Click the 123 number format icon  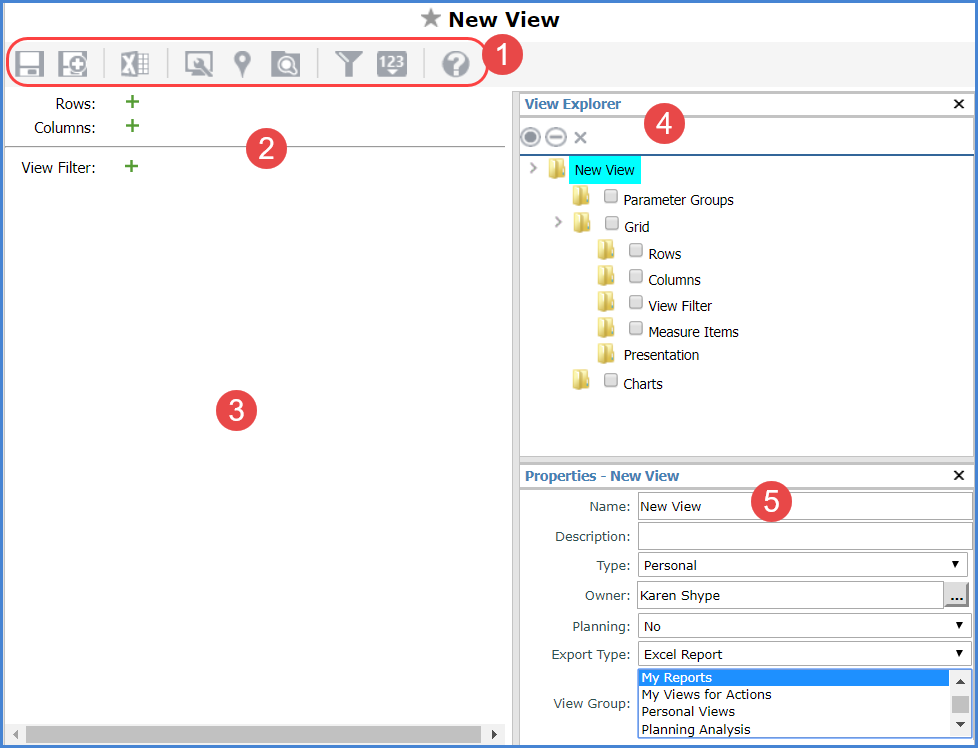pos(392,65)
